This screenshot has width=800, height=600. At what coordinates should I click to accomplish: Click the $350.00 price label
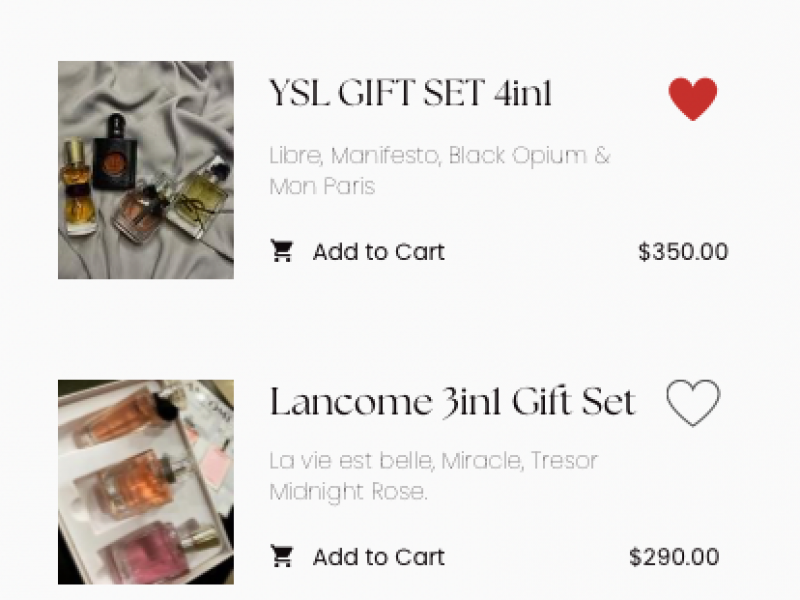point(683,252)
